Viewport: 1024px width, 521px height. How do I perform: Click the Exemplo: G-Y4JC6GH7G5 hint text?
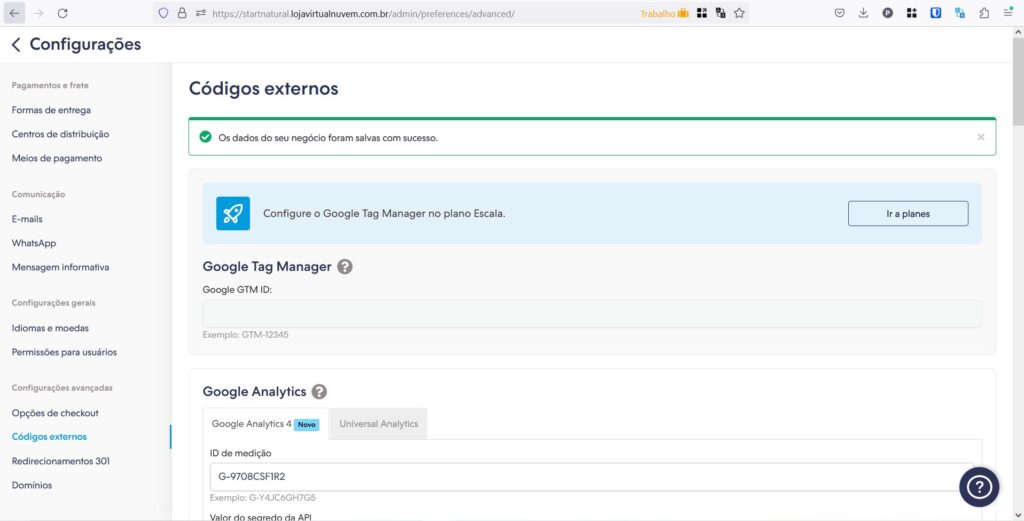[x=263, y=498]
